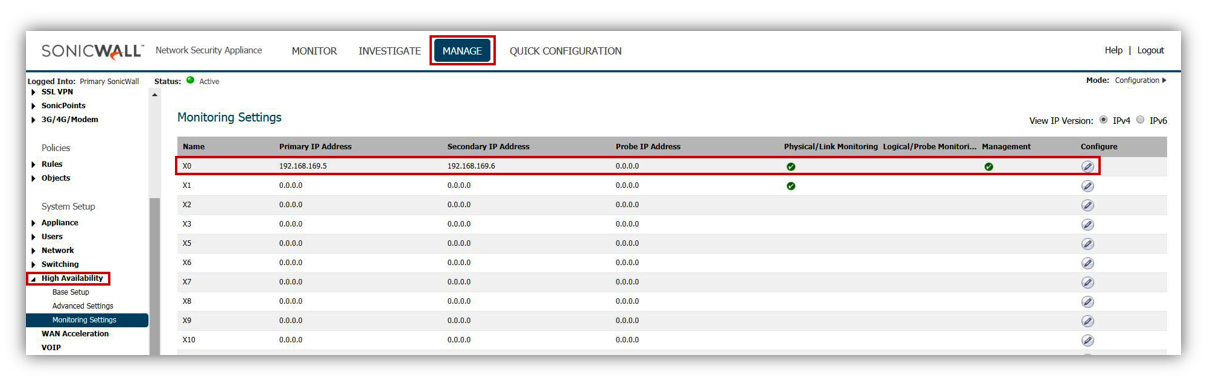Open the configure pencil icon for X6
This screenshot has width=1208, height=383.
coord(1087,263)
